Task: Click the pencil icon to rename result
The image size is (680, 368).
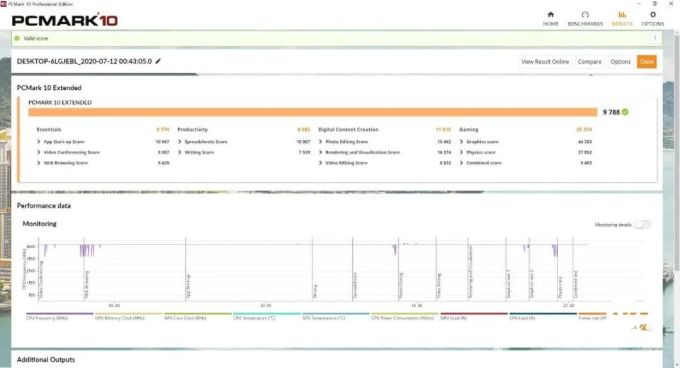Action: (158, 61)
